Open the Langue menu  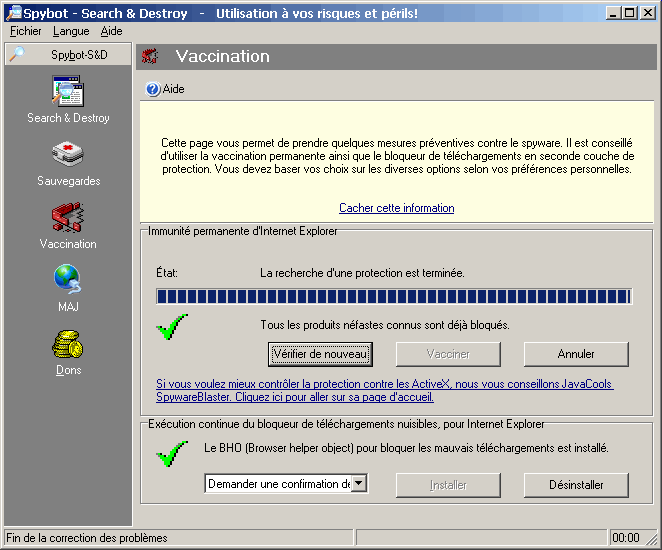pyautogui.click(x=71, y=31)
